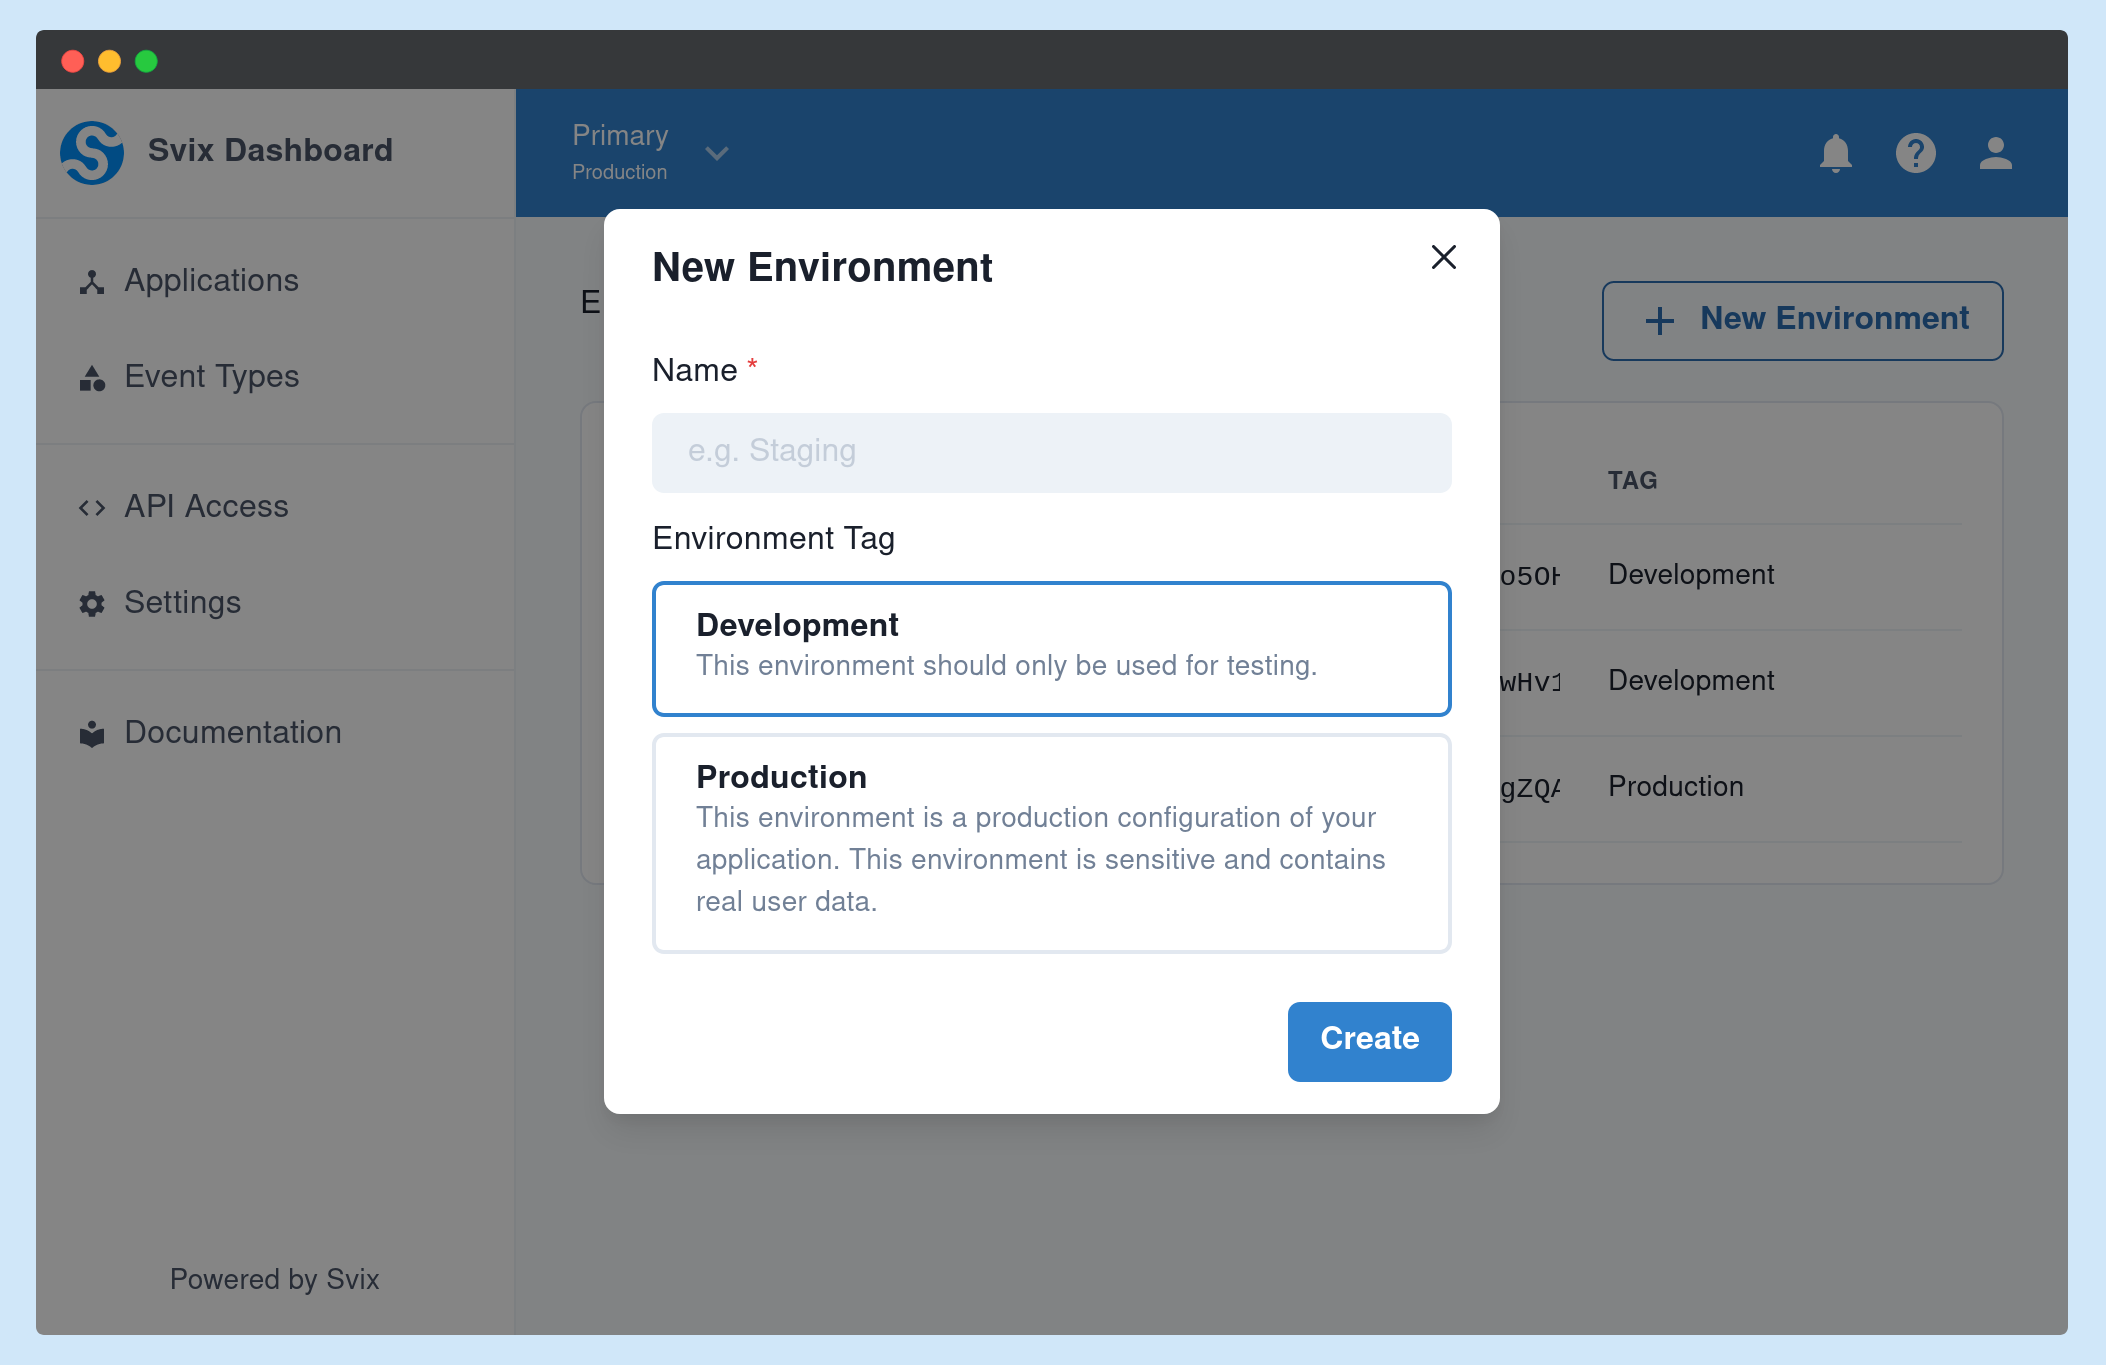Select the Development environment tag
Screen dimensions: 2106x1365
click(1051, 648)
